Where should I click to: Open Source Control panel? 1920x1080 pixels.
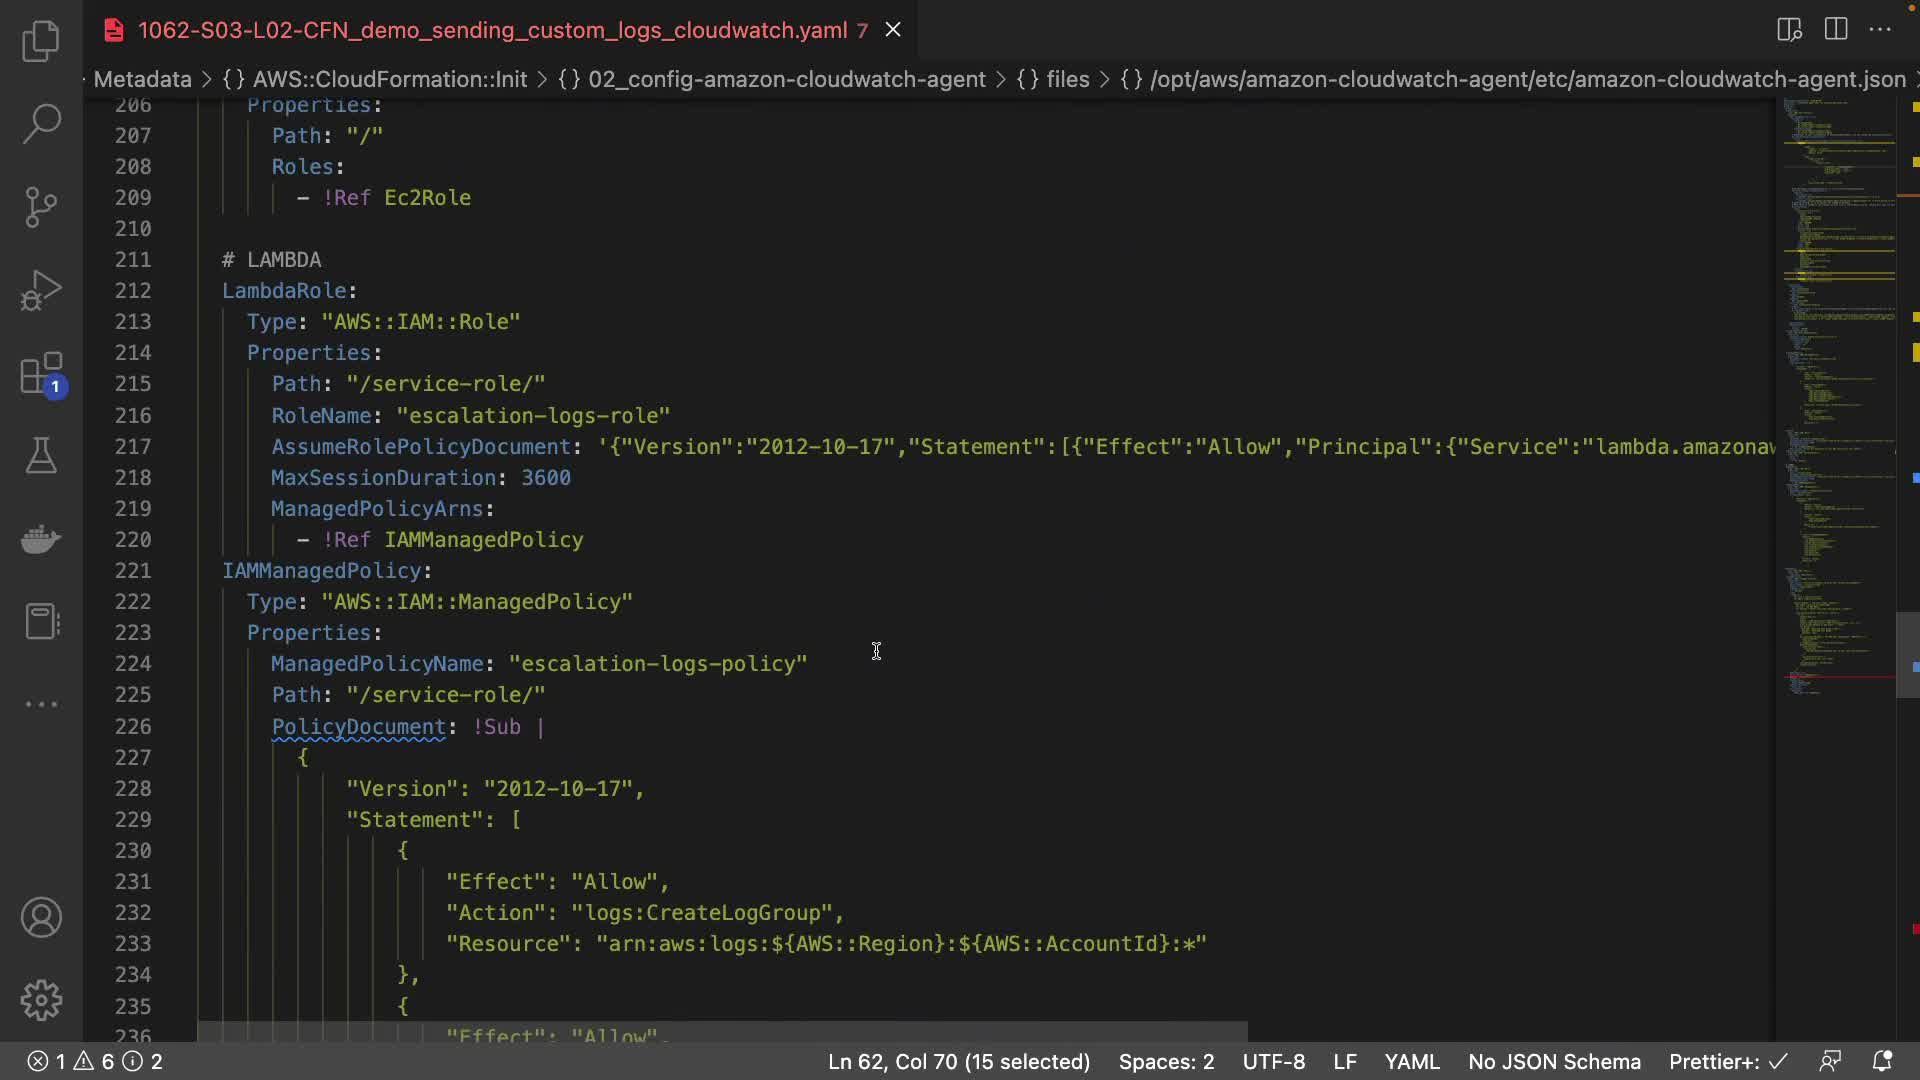(x=41, y=207)
